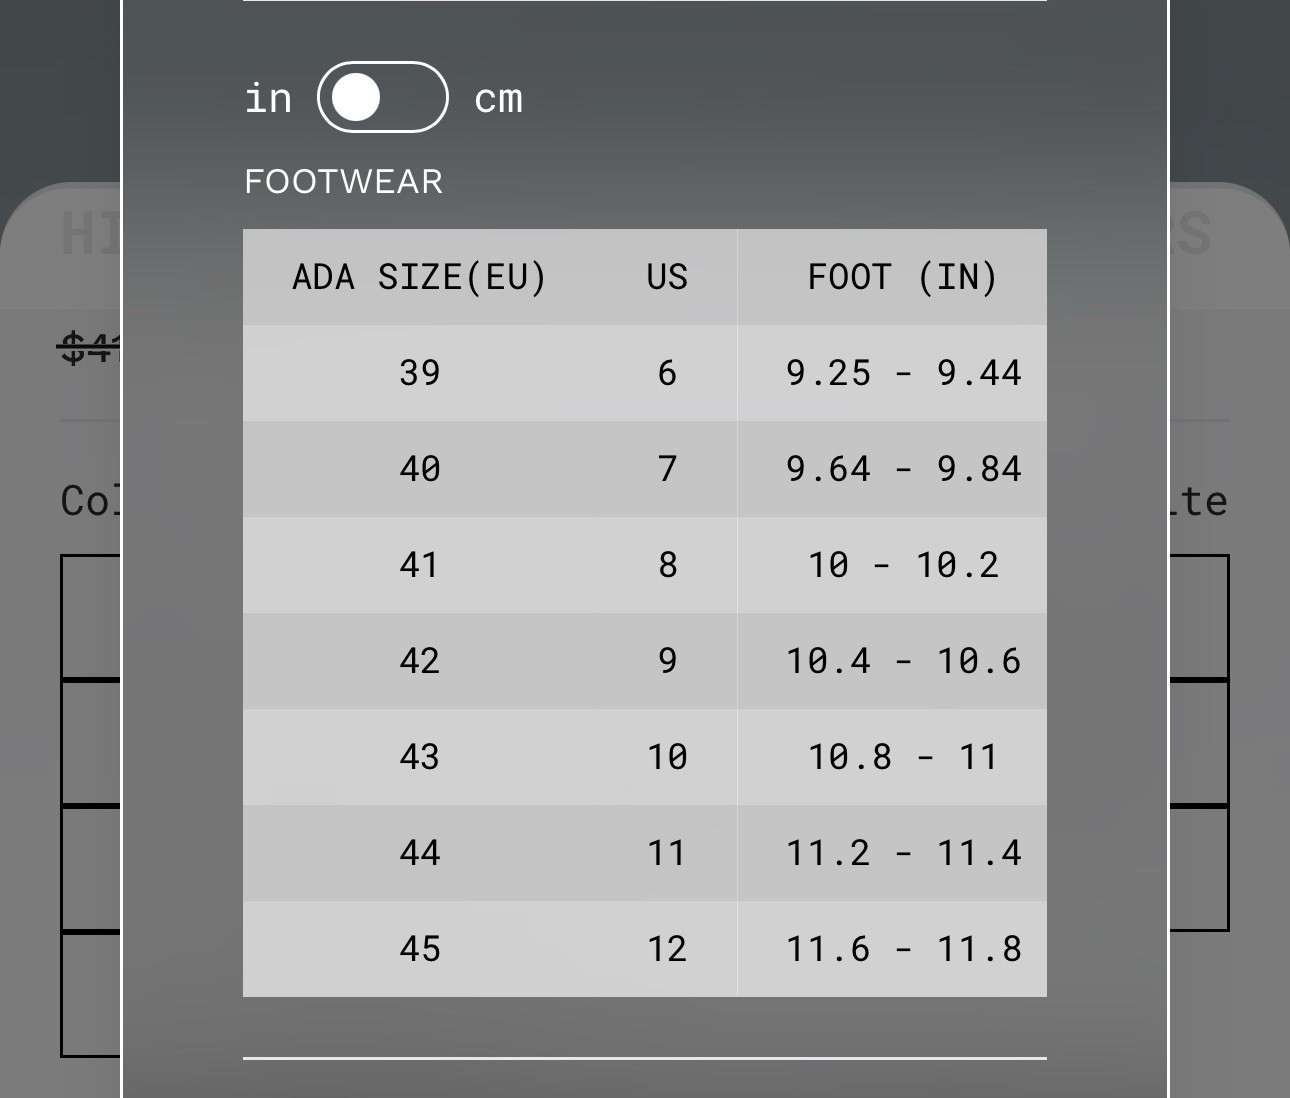Toggle the in/cm unit switch

382,97
